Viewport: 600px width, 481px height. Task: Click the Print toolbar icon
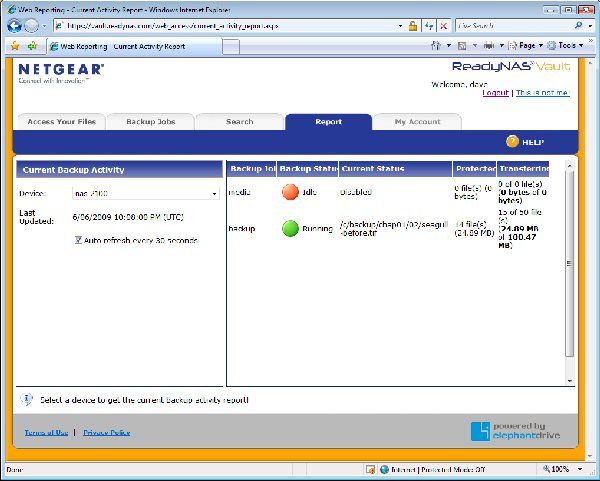click(489, 46)
